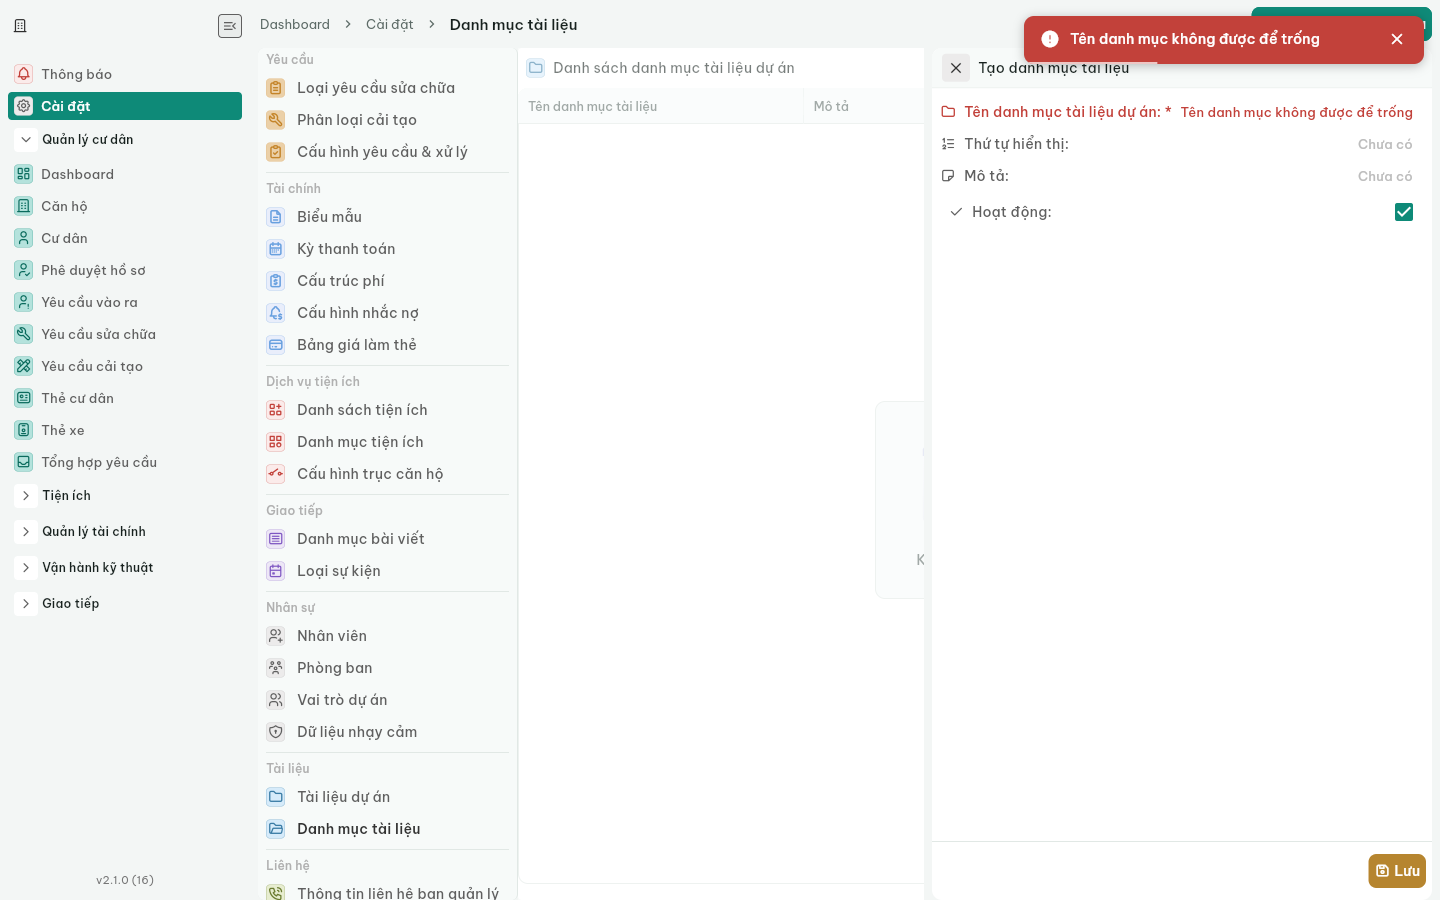The height and width of the screenshot is (900, 1440).
Task: Open Loại yêu cầu sửa chữa icon
Action: tap(276, 88)
